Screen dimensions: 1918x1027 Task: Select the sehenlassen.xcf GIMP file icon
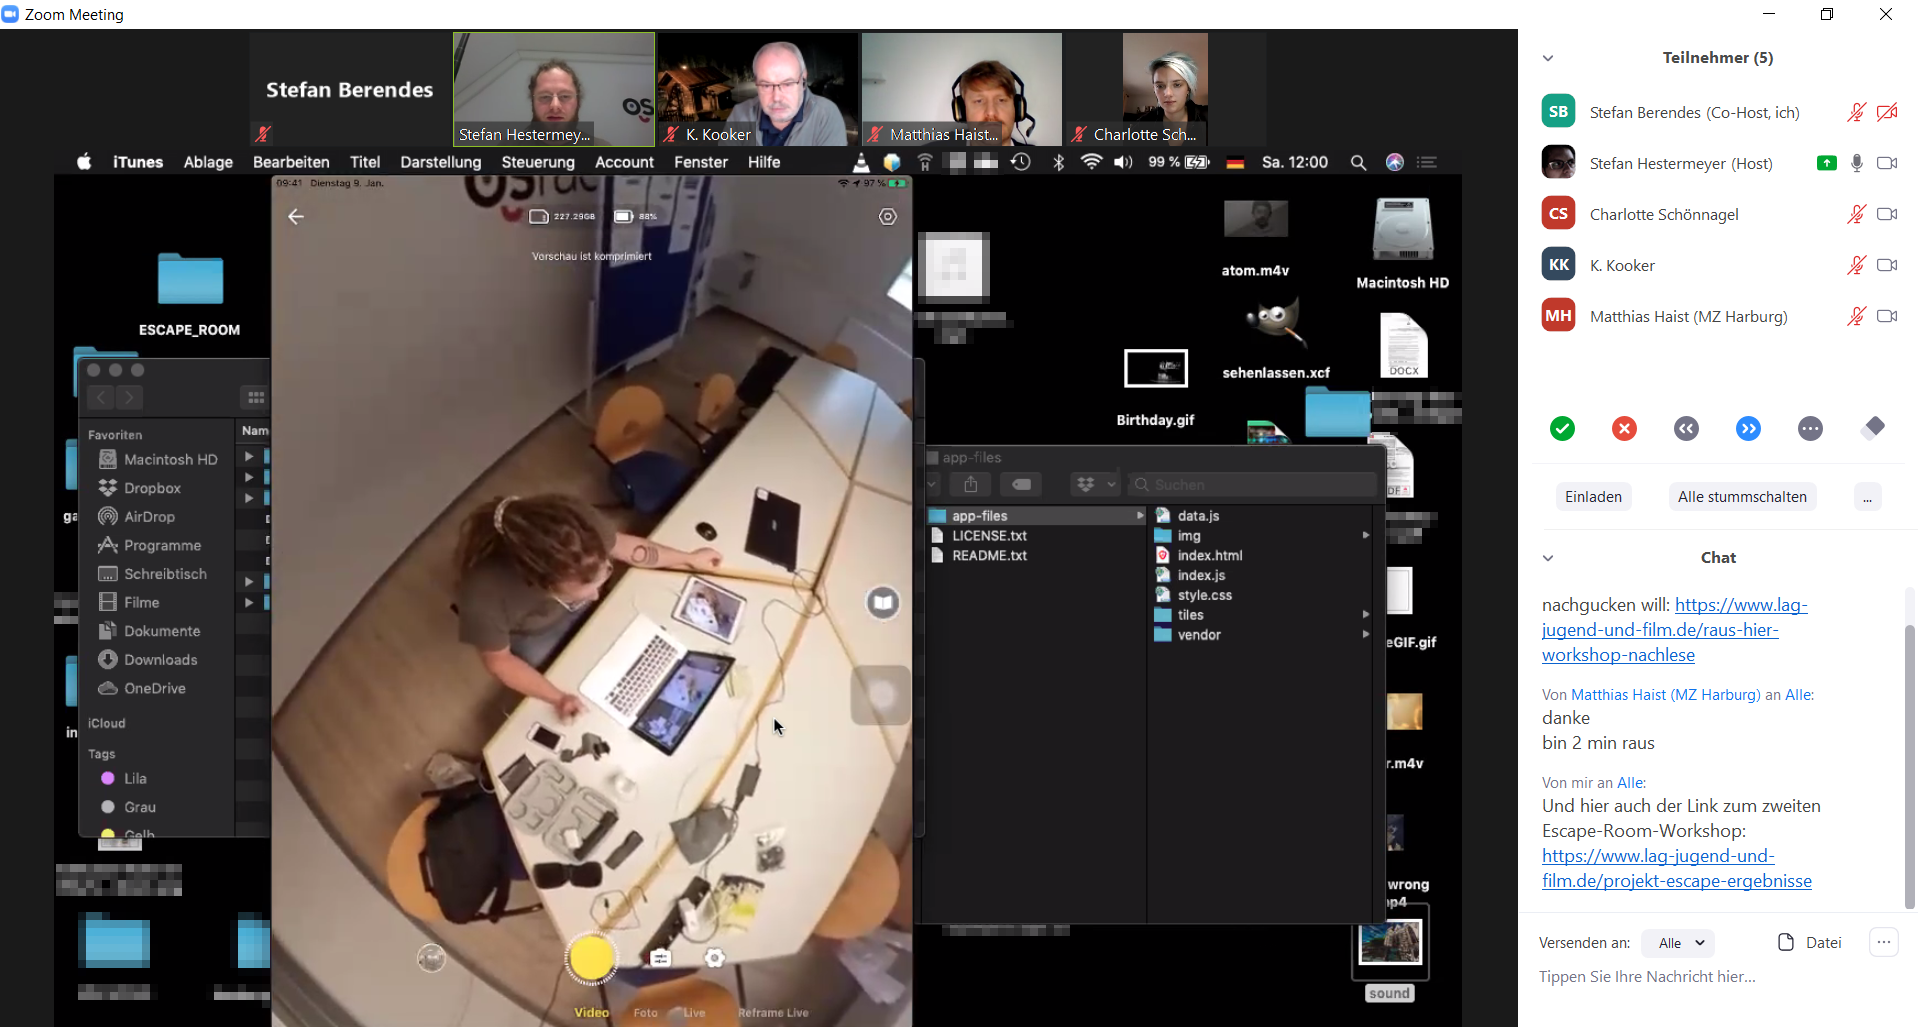(x=1275, y=337)
